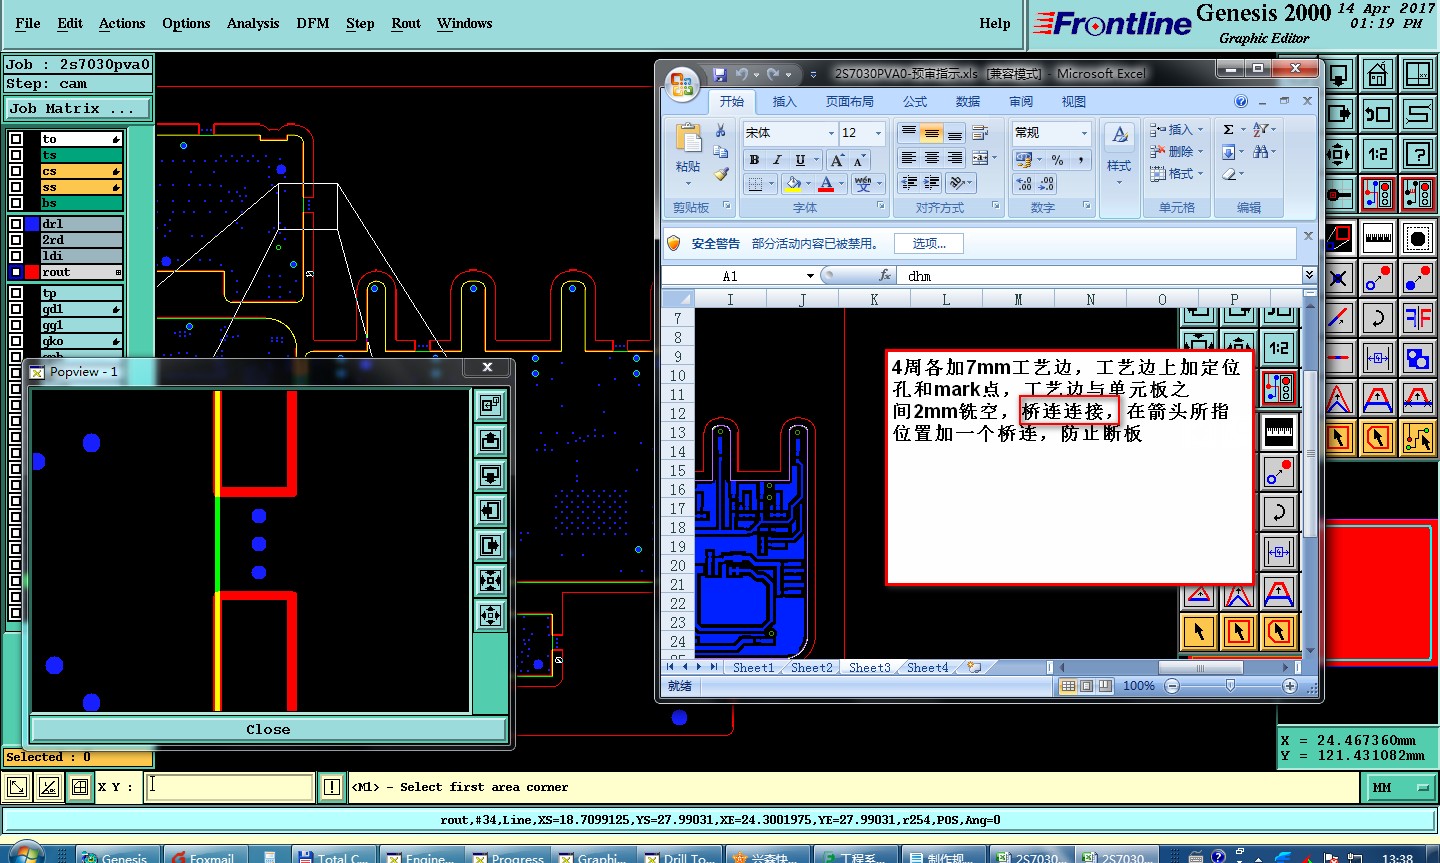Open the Excel font name dropdown
This screenshot has height=863, width=1440.
[831, 133]
